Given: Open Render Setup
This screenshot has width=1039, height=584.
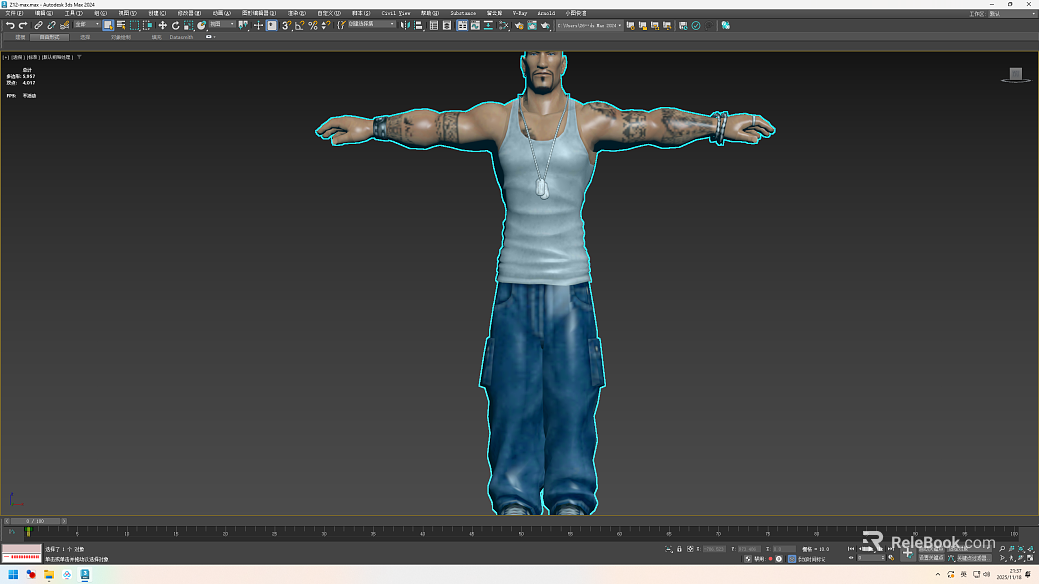Looking at the screenshot, I should pos(519,25).
